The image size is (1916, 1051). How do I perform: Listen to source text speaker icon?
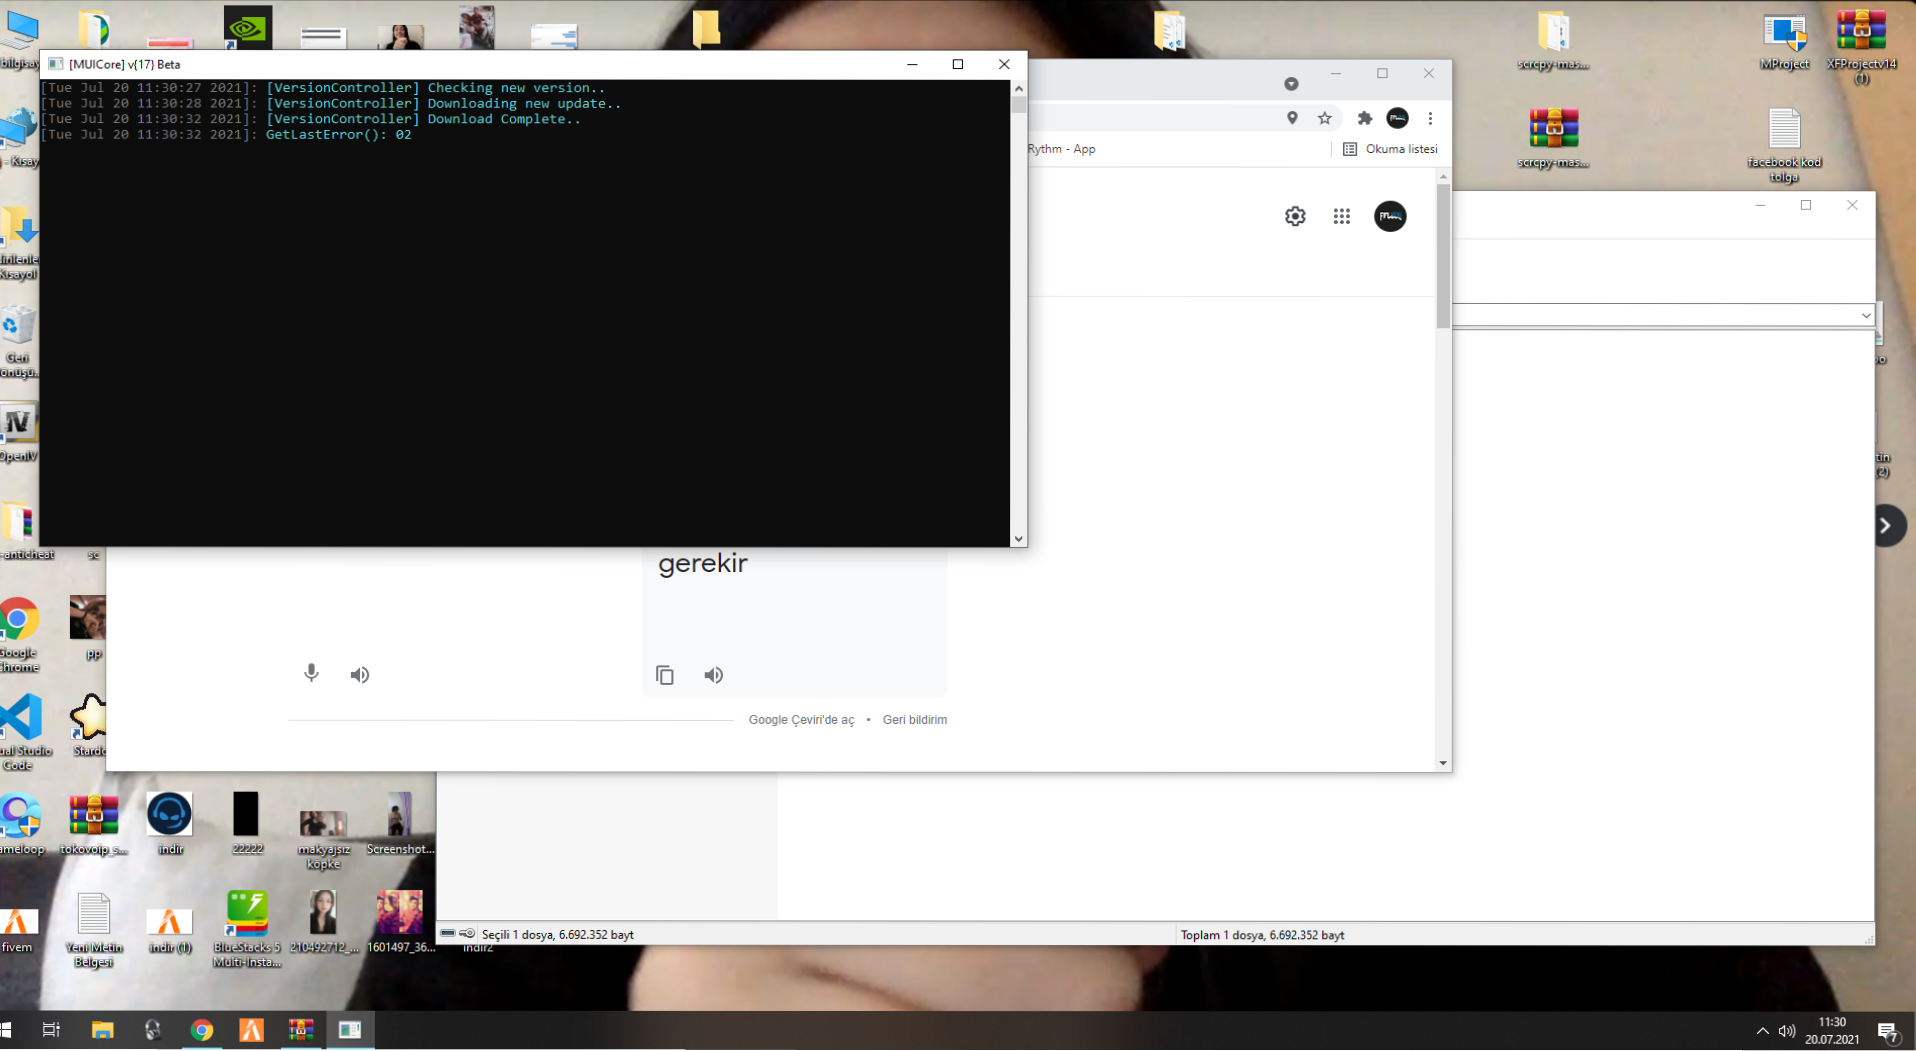[360, 675]
